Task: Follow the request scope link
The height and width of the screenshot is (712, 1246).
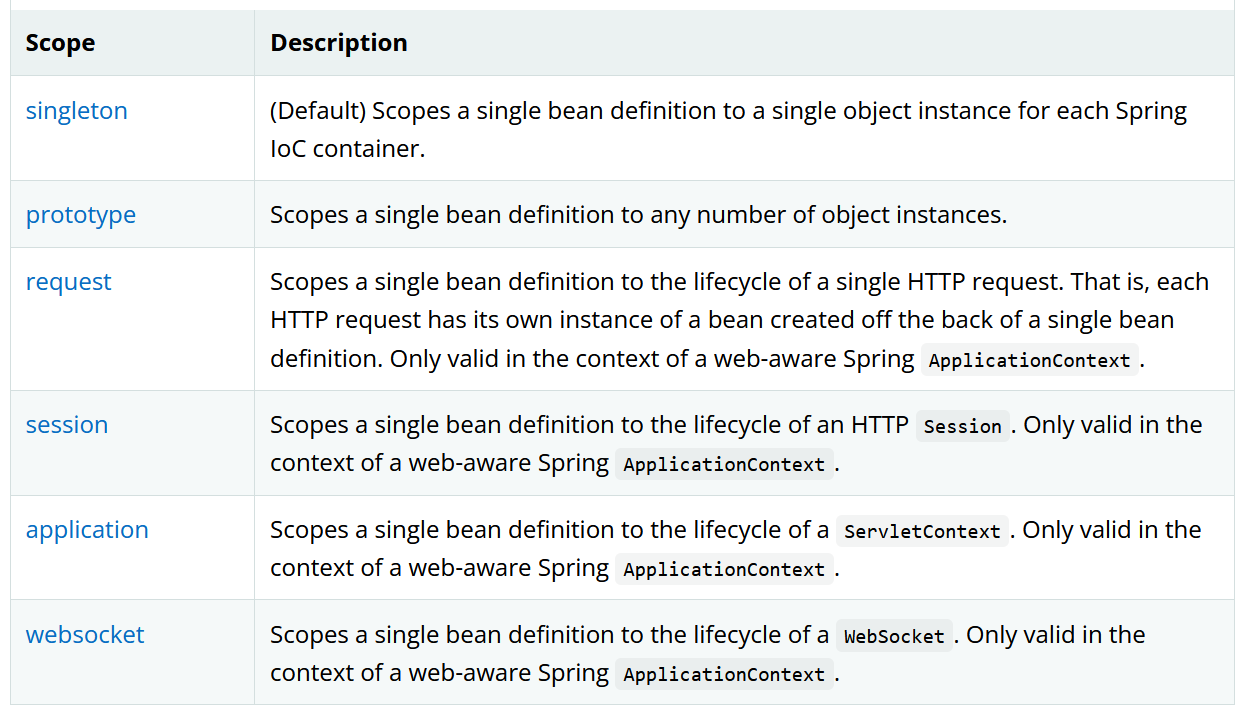Action: coord(69,282)
